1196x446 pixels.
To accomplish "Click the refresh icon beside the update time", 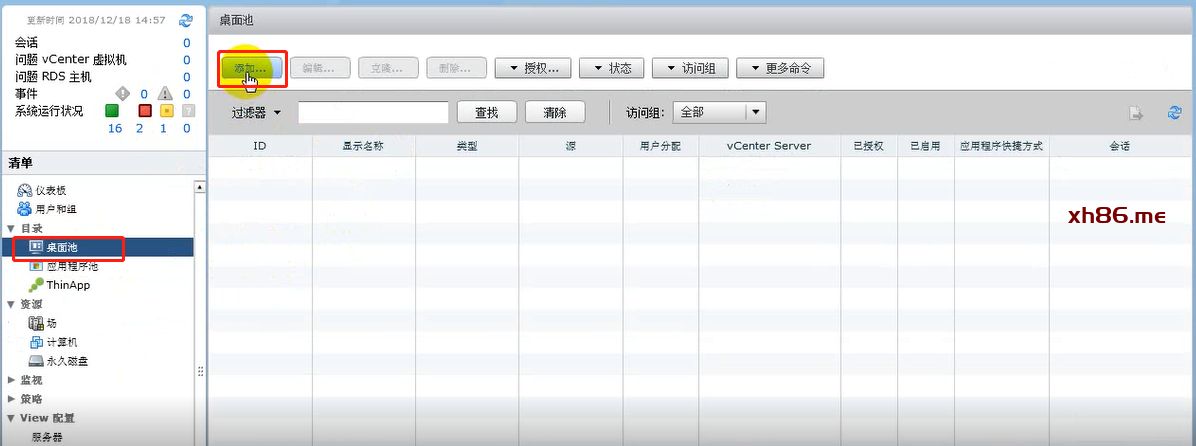I will click(185, 20).
